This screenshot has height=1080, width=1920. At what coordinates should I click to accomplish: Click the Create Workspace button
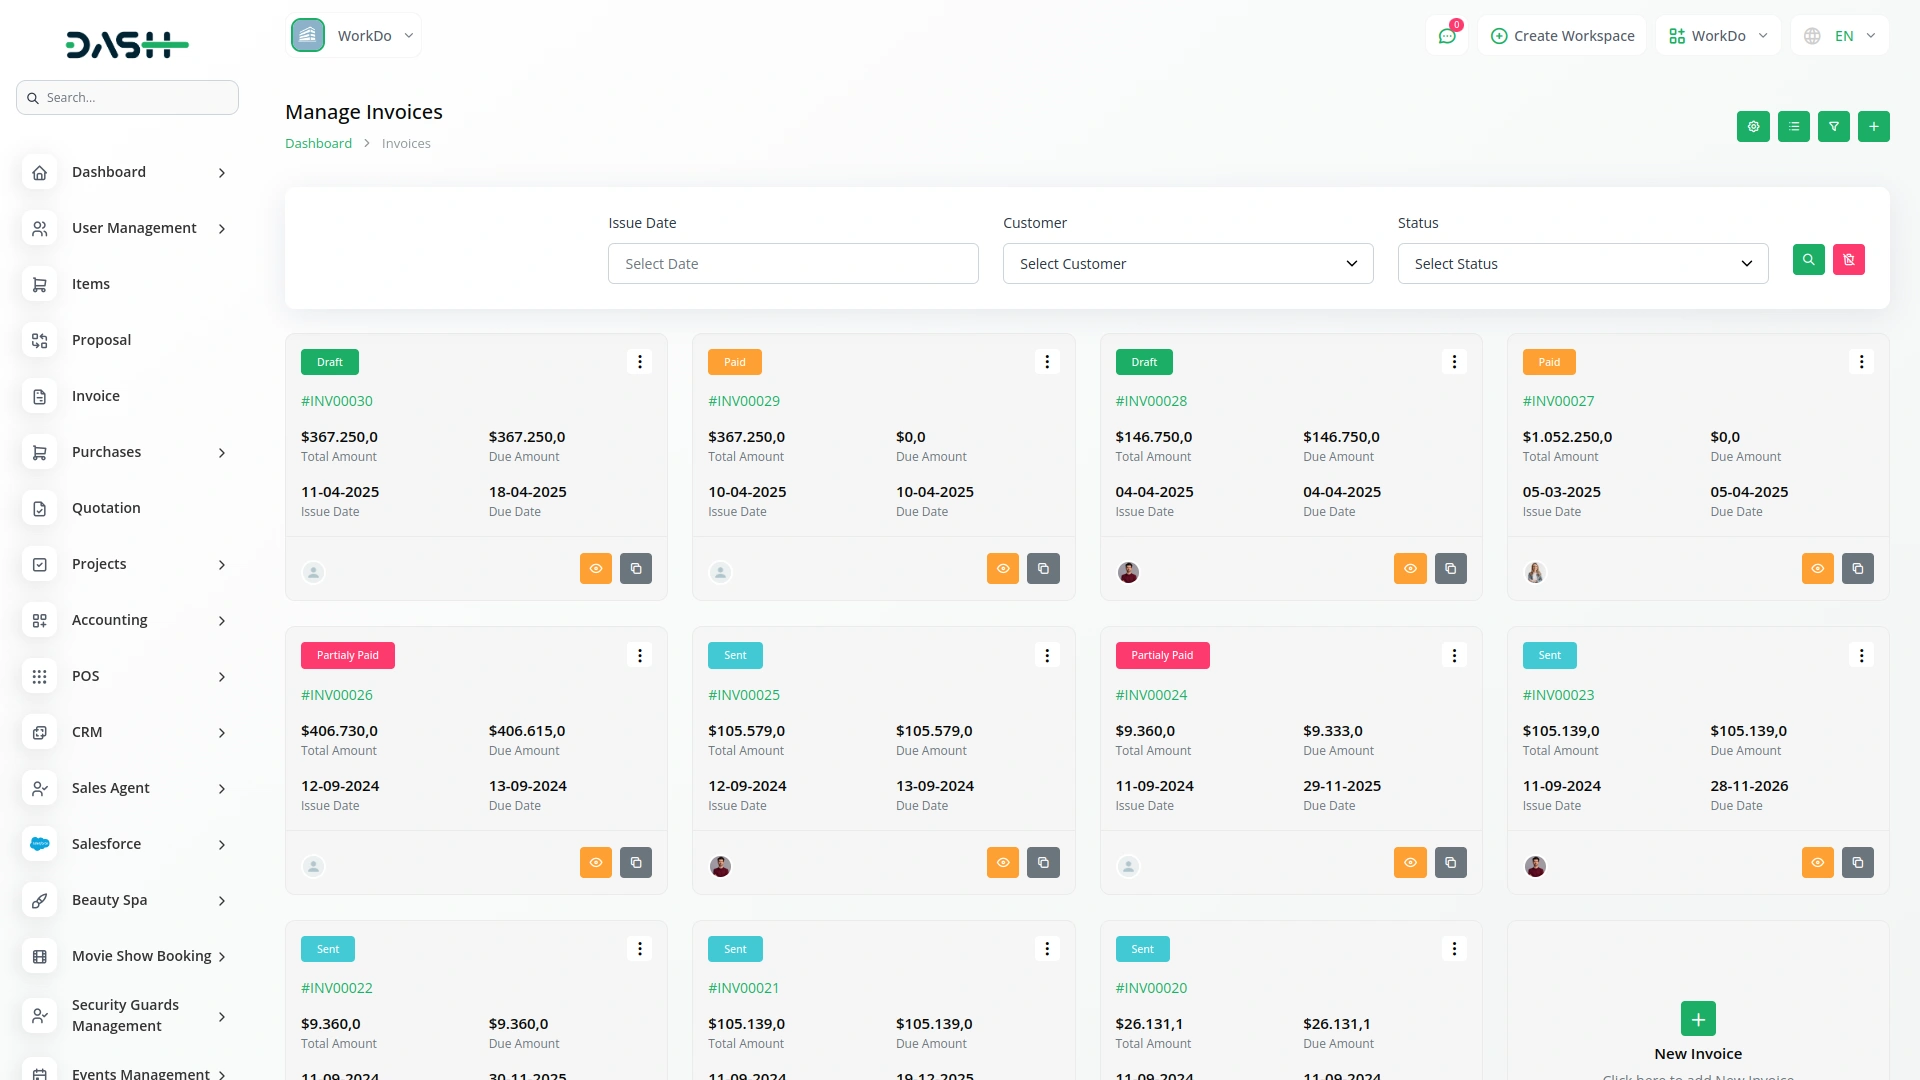(x=1561, y=35)
